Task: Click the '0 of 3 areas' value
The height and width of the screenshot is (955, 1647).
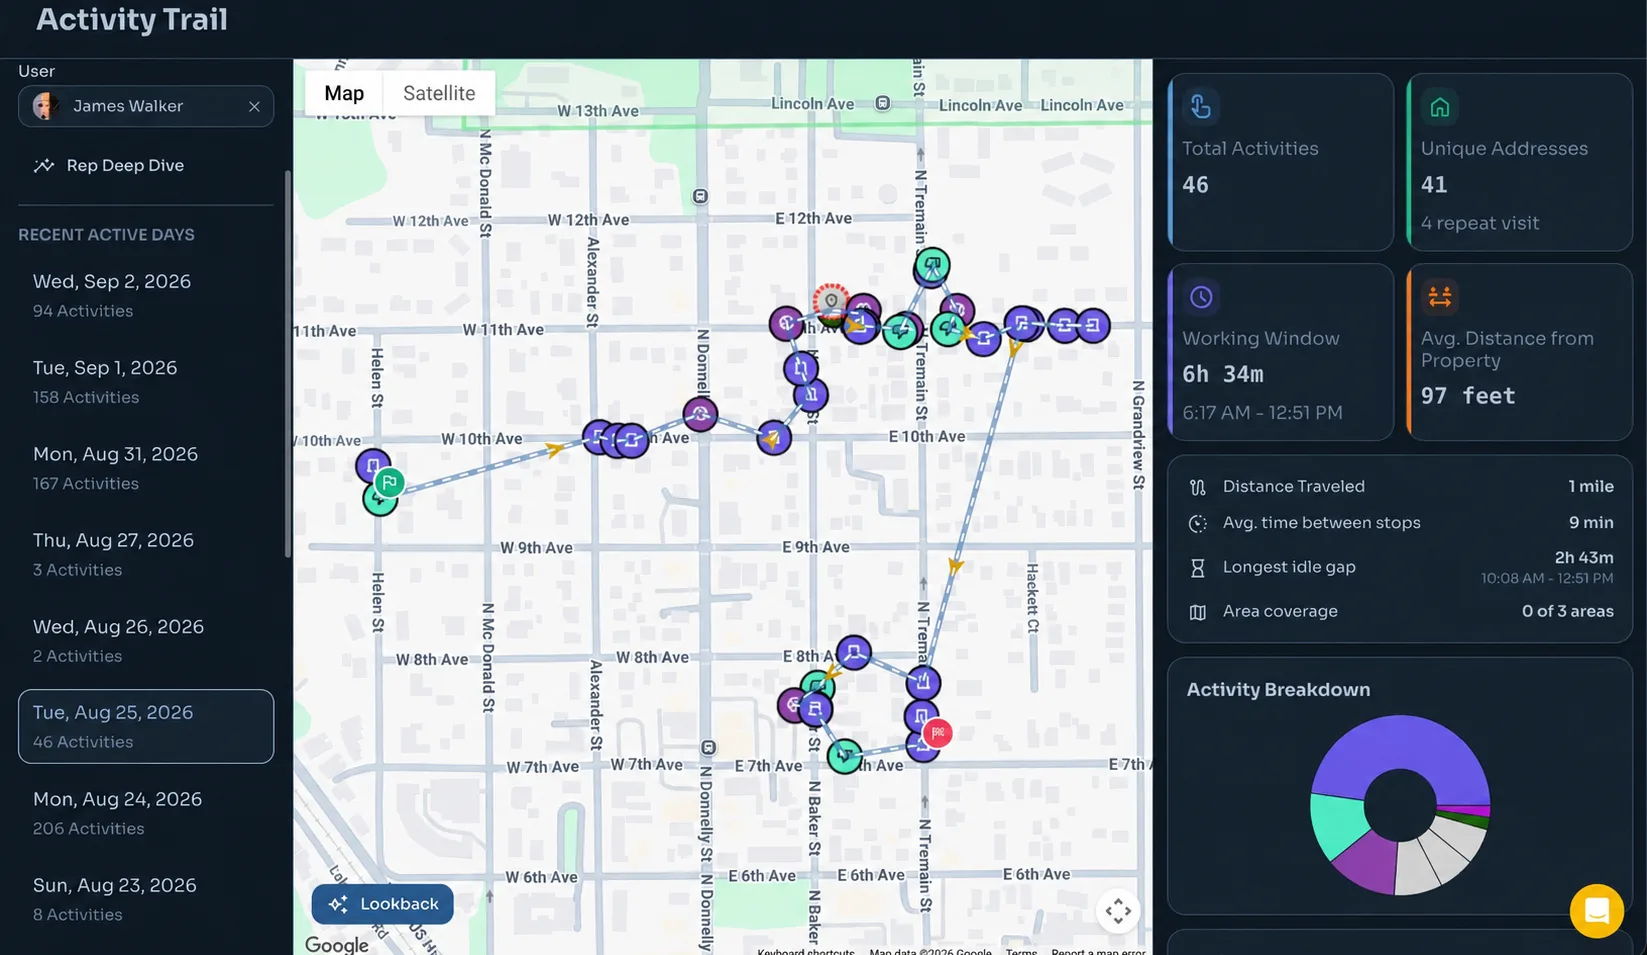Action: pyautogui.click(x=1567, y=611)
